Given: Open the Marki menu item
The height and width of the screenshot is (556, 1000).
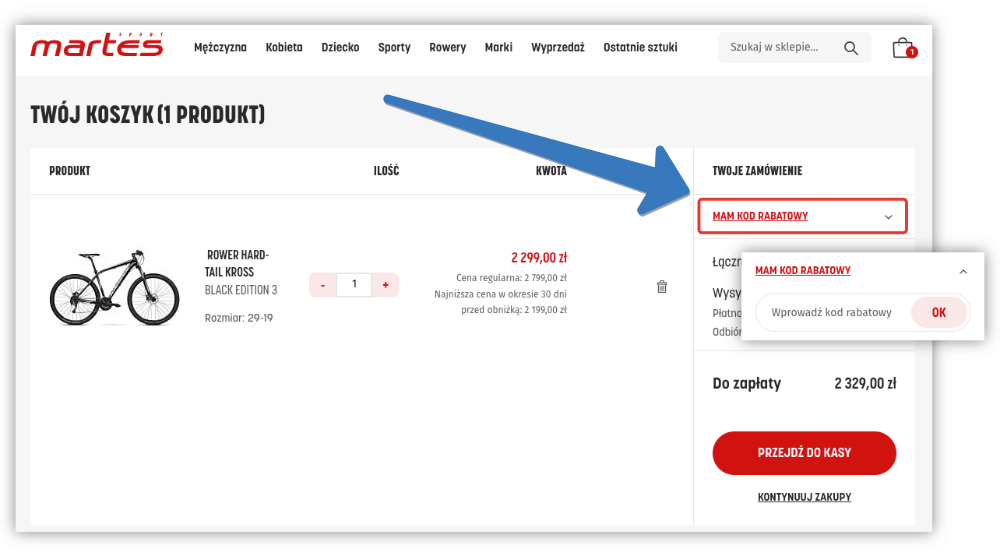Looking at the screenshot, I should click(x=498, y=48).
